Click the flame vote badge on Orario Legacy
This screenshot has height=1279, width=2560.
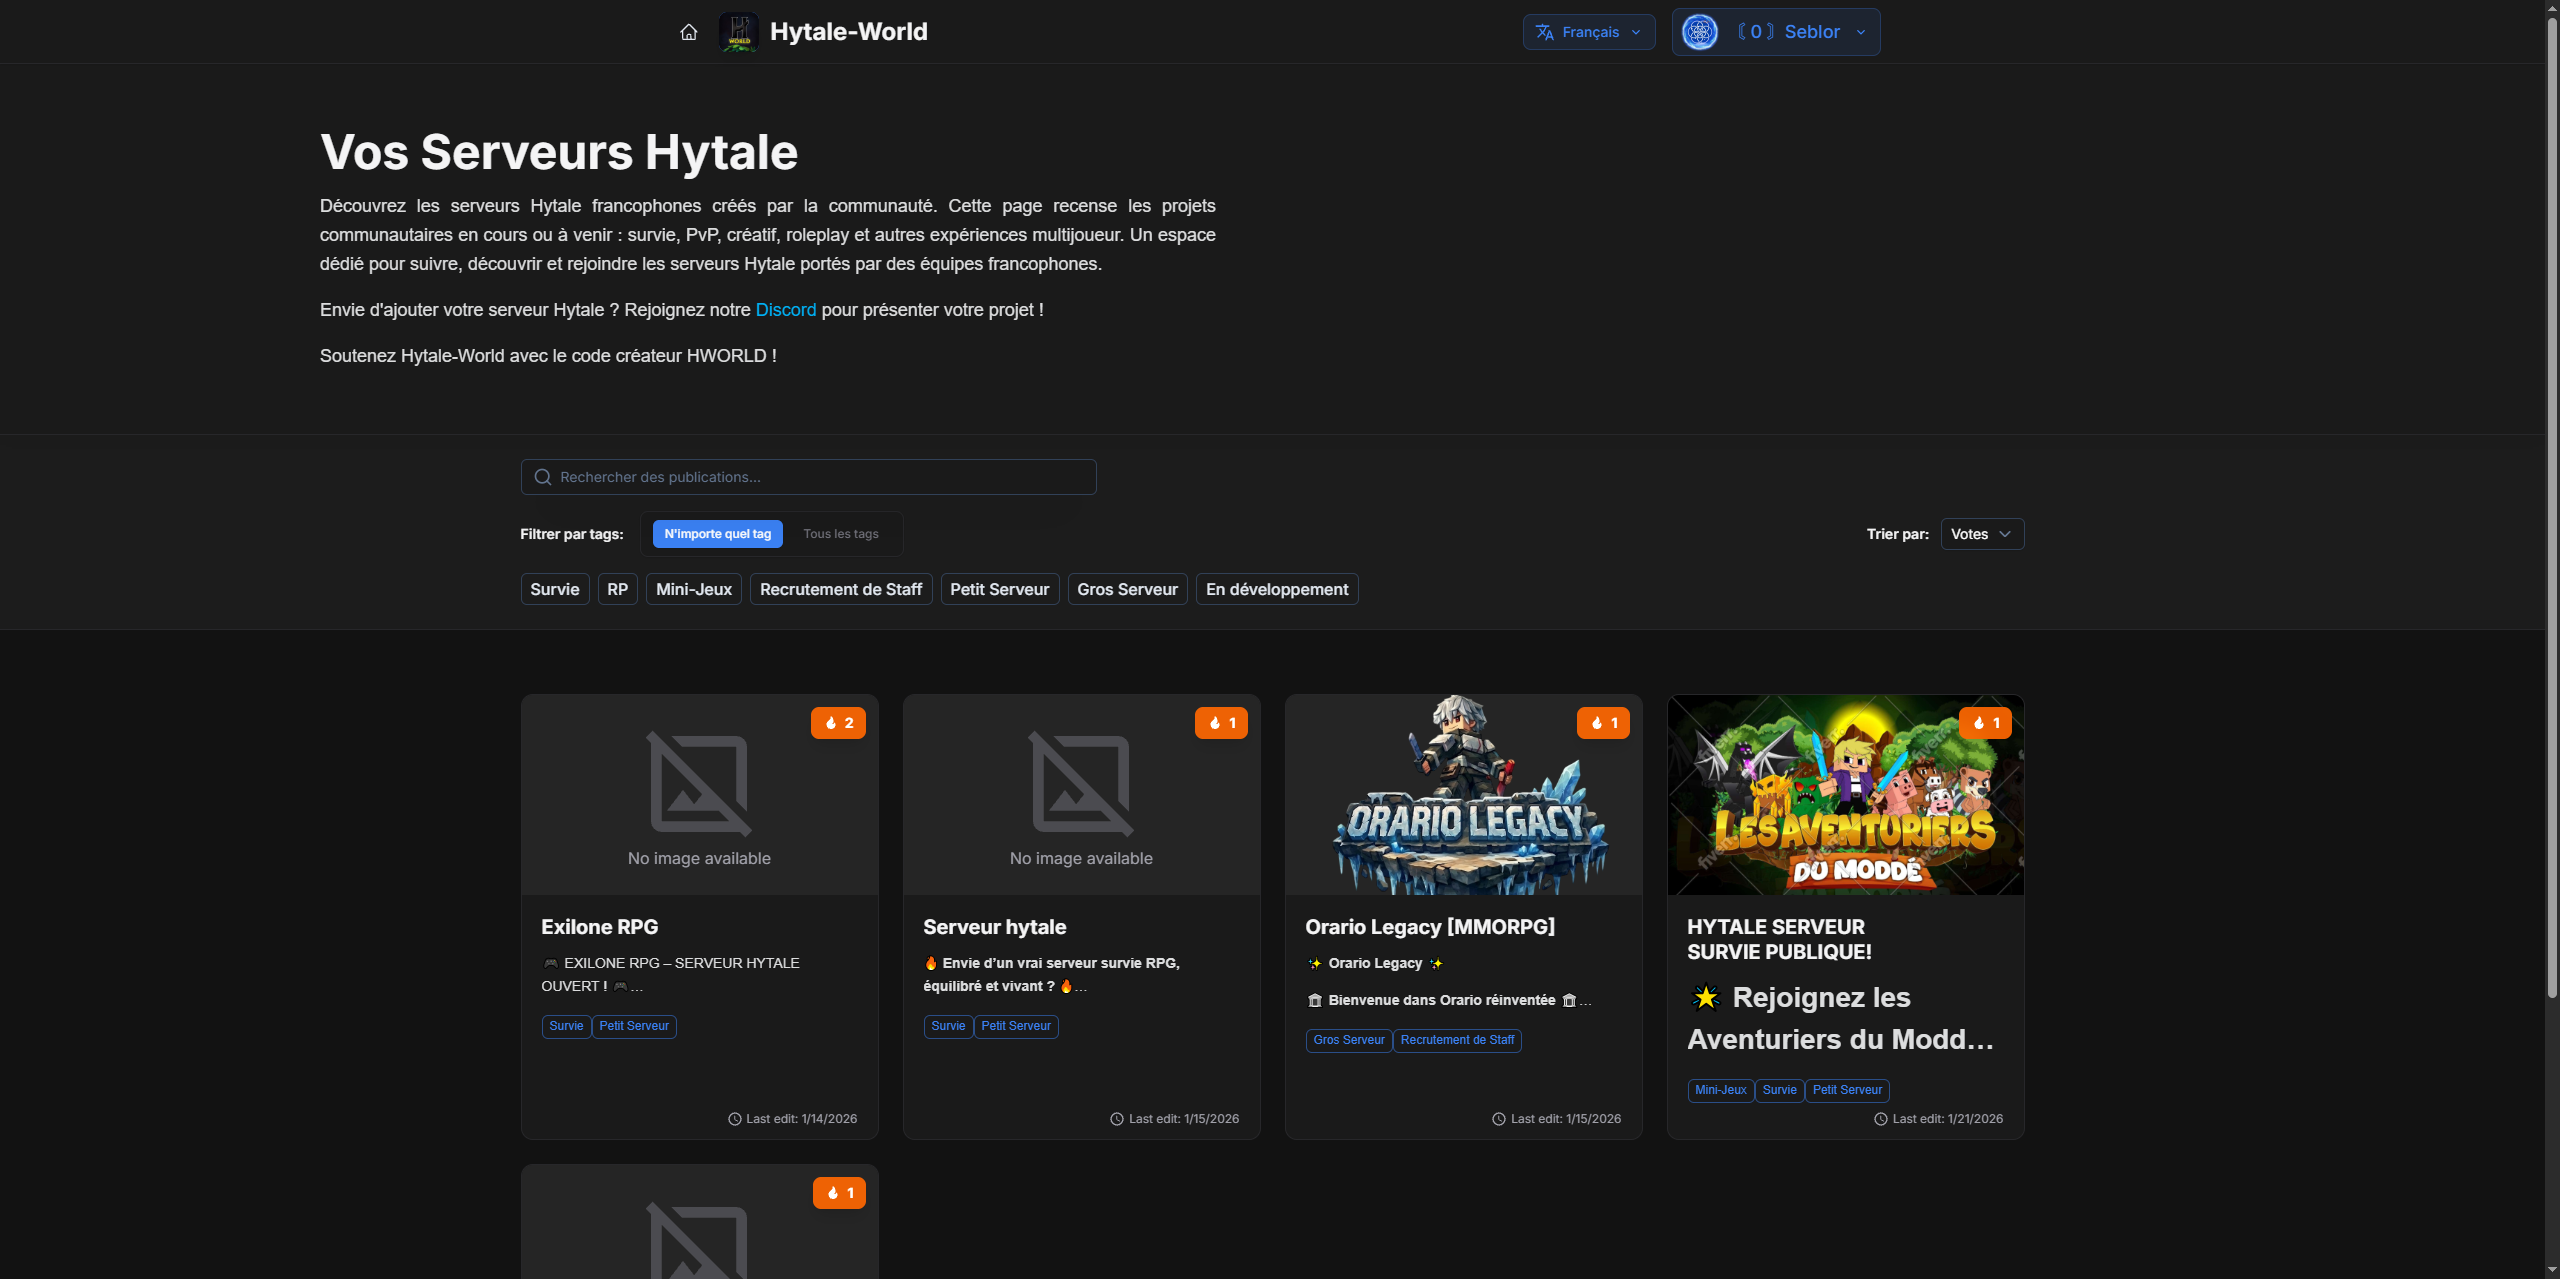[x=1603, y=723]
